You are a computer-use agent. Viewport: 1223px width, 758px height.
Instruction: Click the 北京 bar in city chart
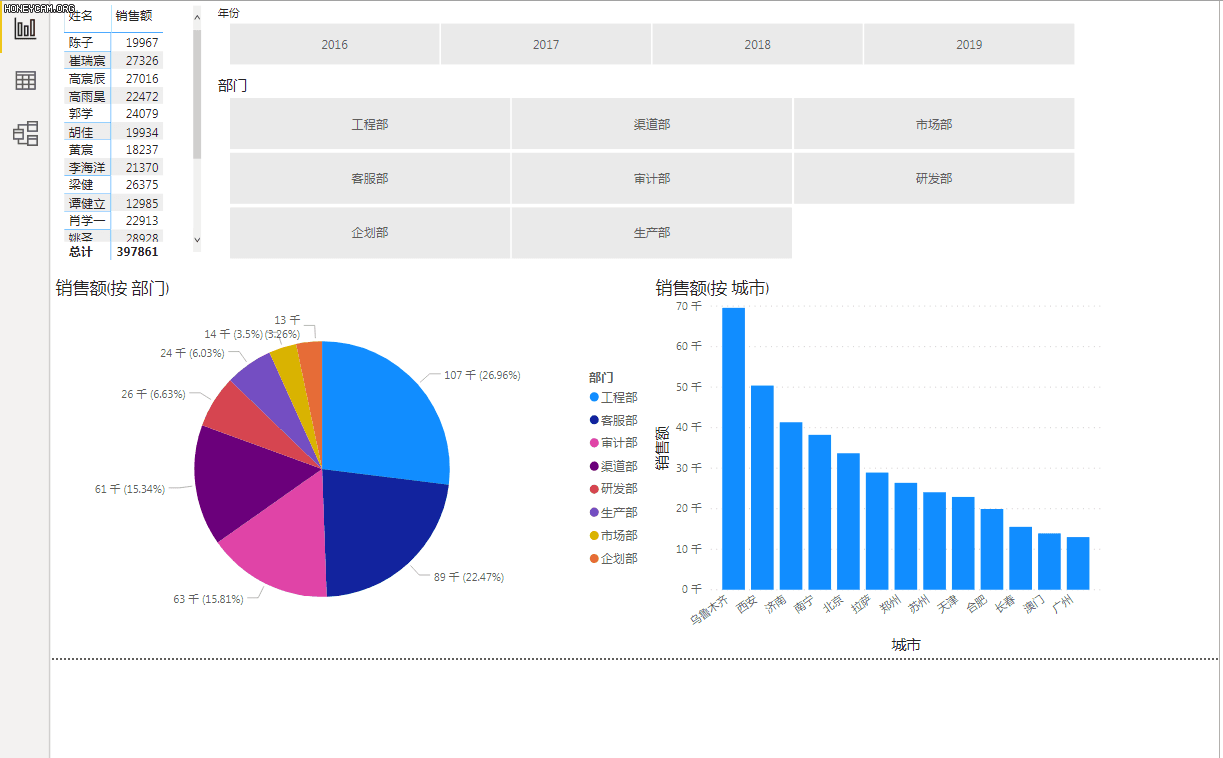[x=848, y=521]
